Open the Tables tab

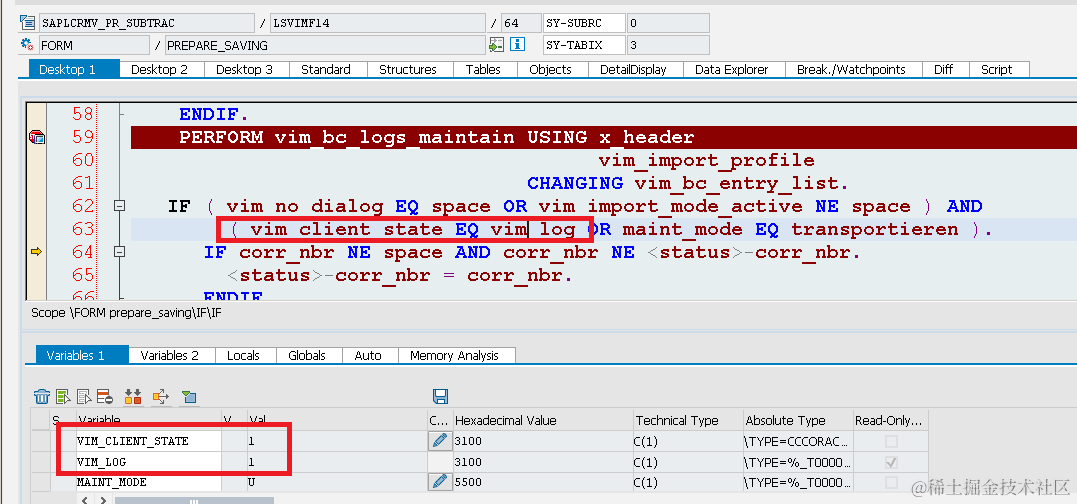(x=483, y=69)
